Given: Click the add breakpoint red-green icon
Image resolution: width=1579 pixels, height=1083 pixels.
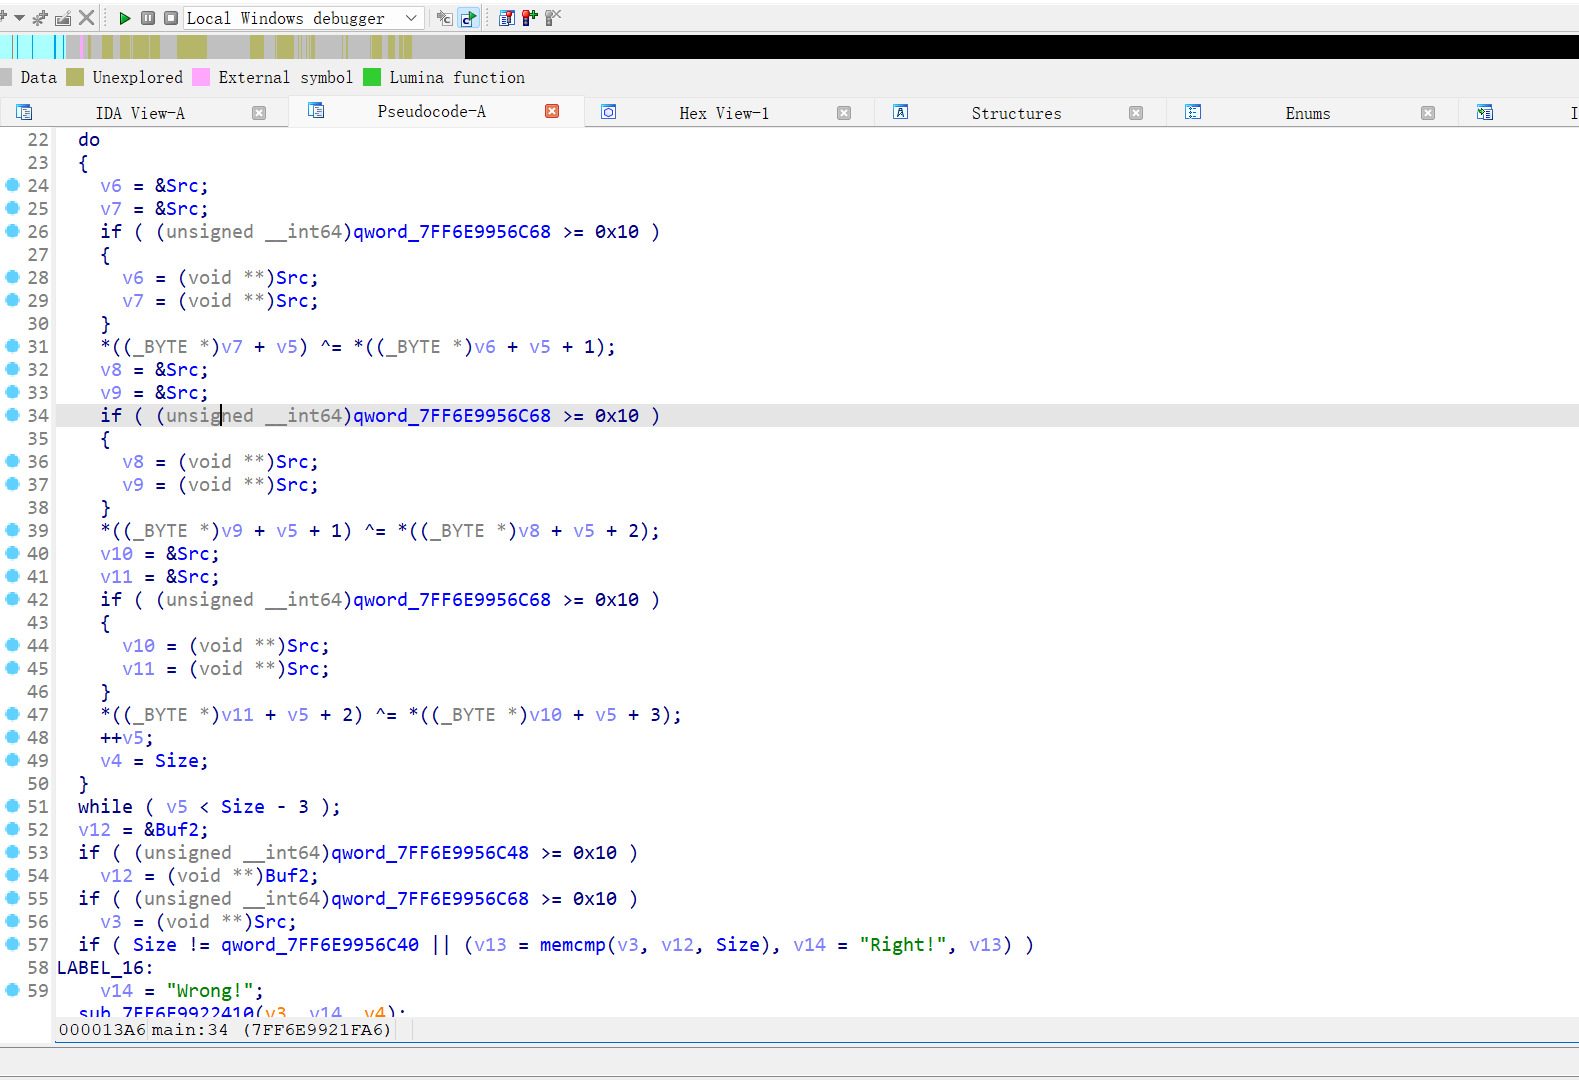Looking at the screenshot, I should point(530,18).
